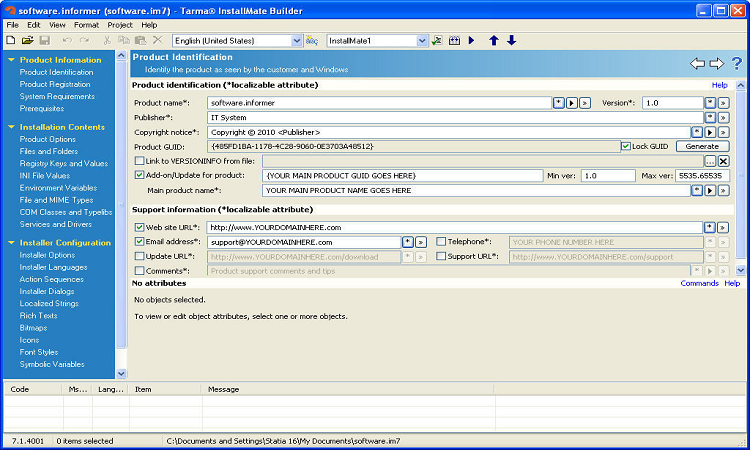
Task: Click the blue Move Down arrow icon
Action: coord(511,41)
